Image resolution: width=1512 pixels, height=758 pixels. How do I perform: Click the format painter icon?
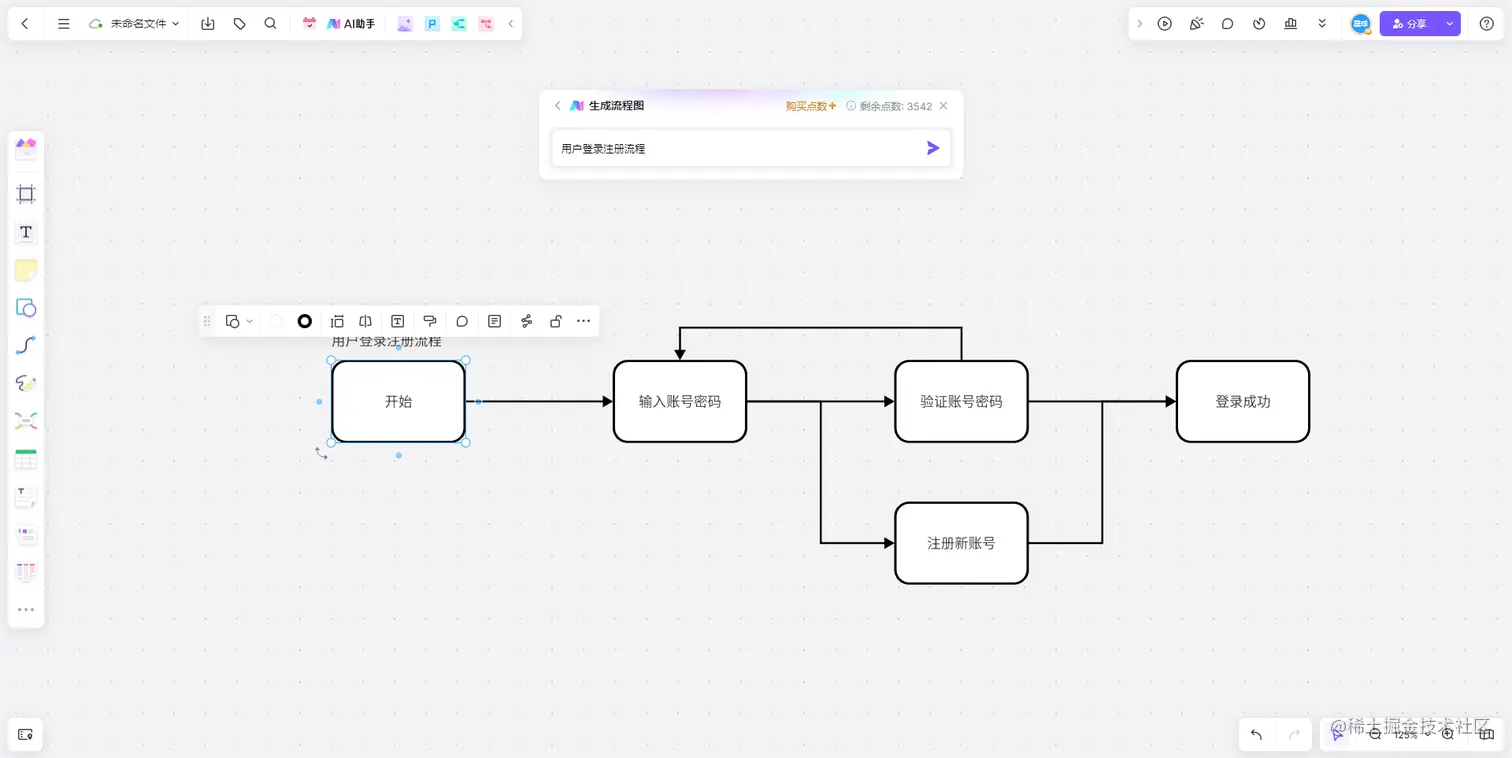click(430, 321)
